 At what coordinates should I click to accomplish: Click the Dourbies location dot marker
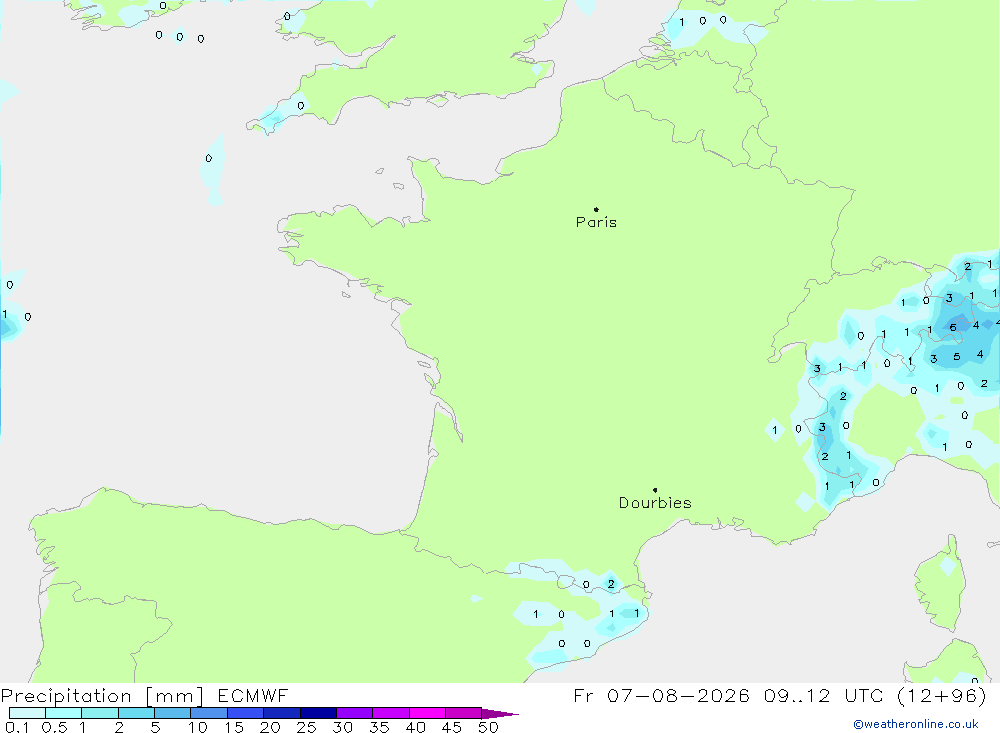coord(655,490)
